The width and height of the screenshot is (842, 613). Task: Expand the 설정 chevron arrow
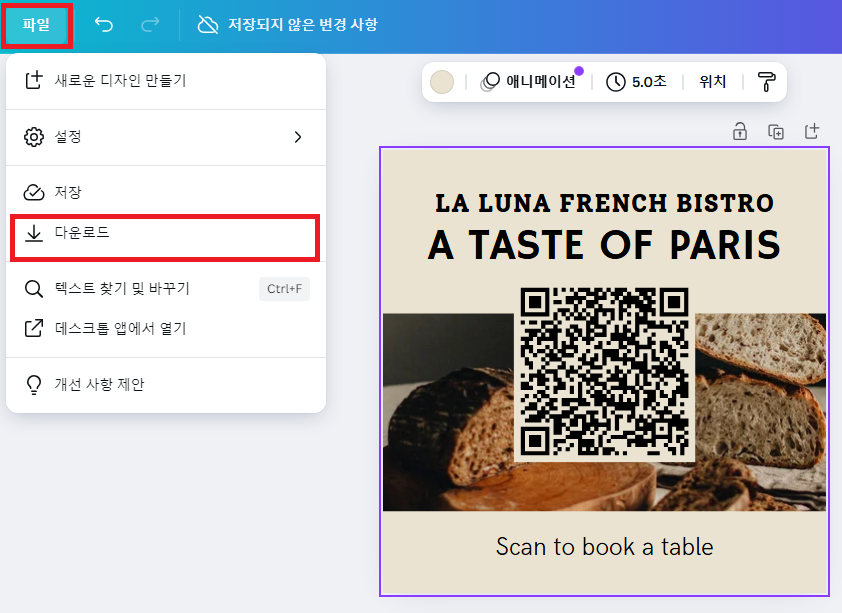(298, 137)
